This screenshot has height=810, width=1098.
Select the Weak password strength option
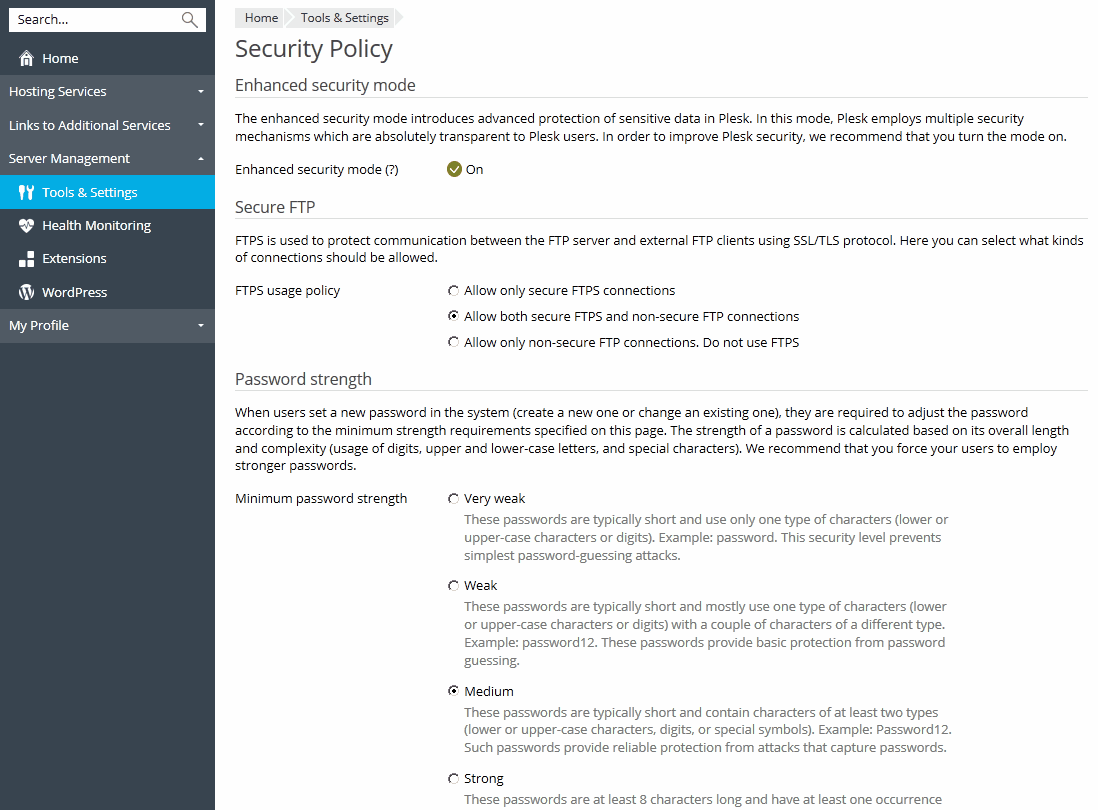point(454,586)
